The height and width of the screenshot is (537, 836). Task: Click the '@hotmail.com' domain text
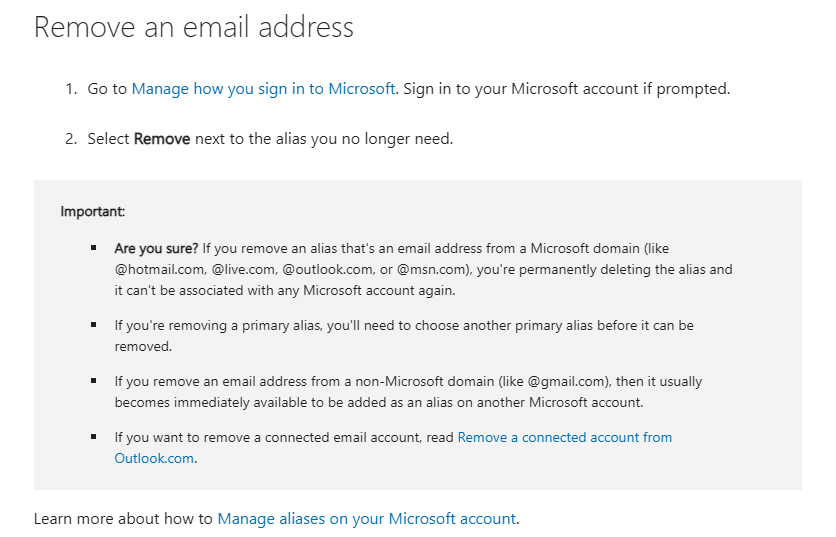pyautogui.click(x=160, y=269)
